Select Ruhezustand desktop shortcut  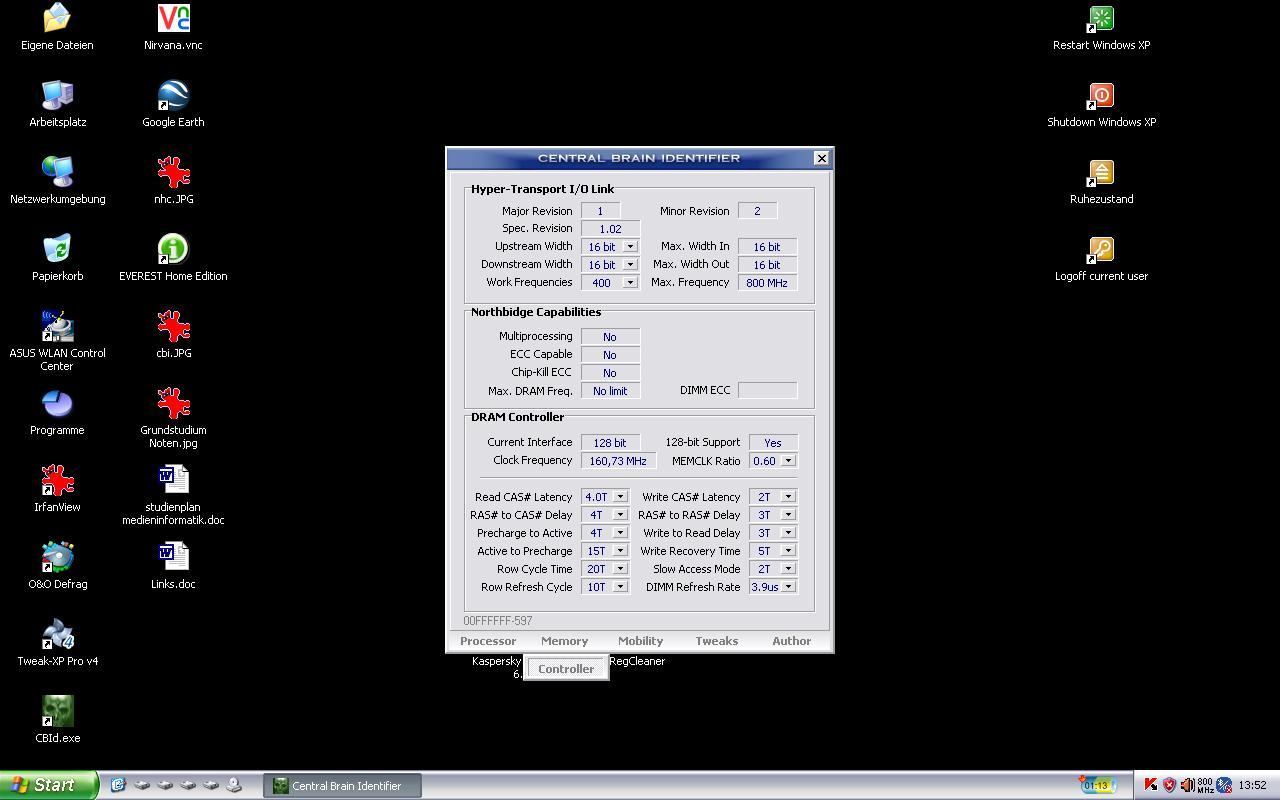tap(1101, 181)
